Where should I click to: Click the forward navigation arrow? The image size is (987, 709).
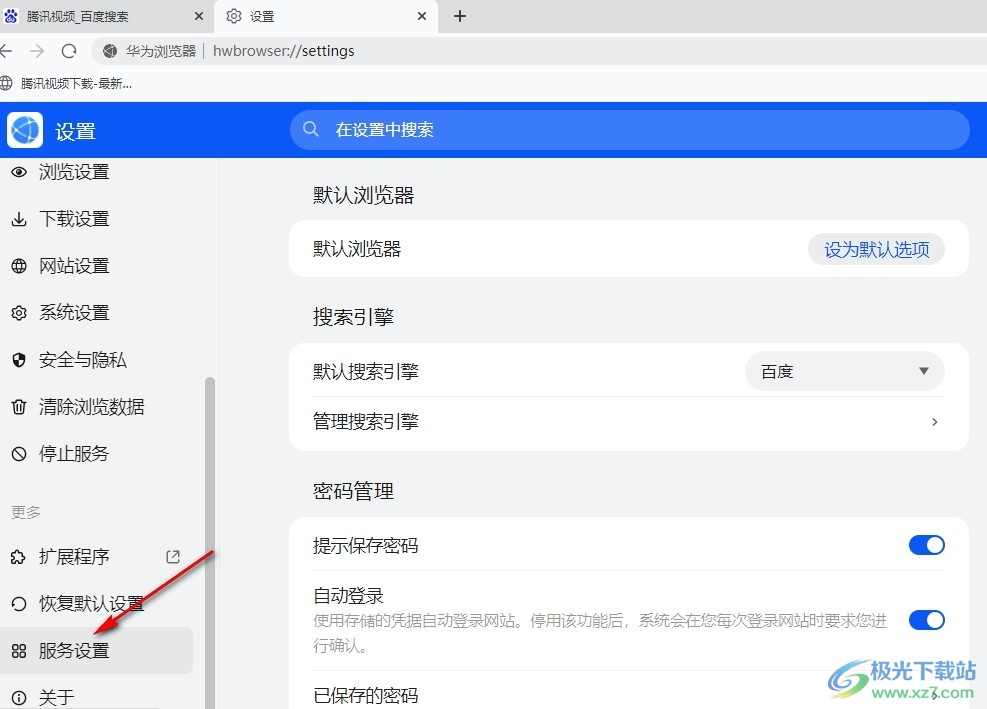37,51
